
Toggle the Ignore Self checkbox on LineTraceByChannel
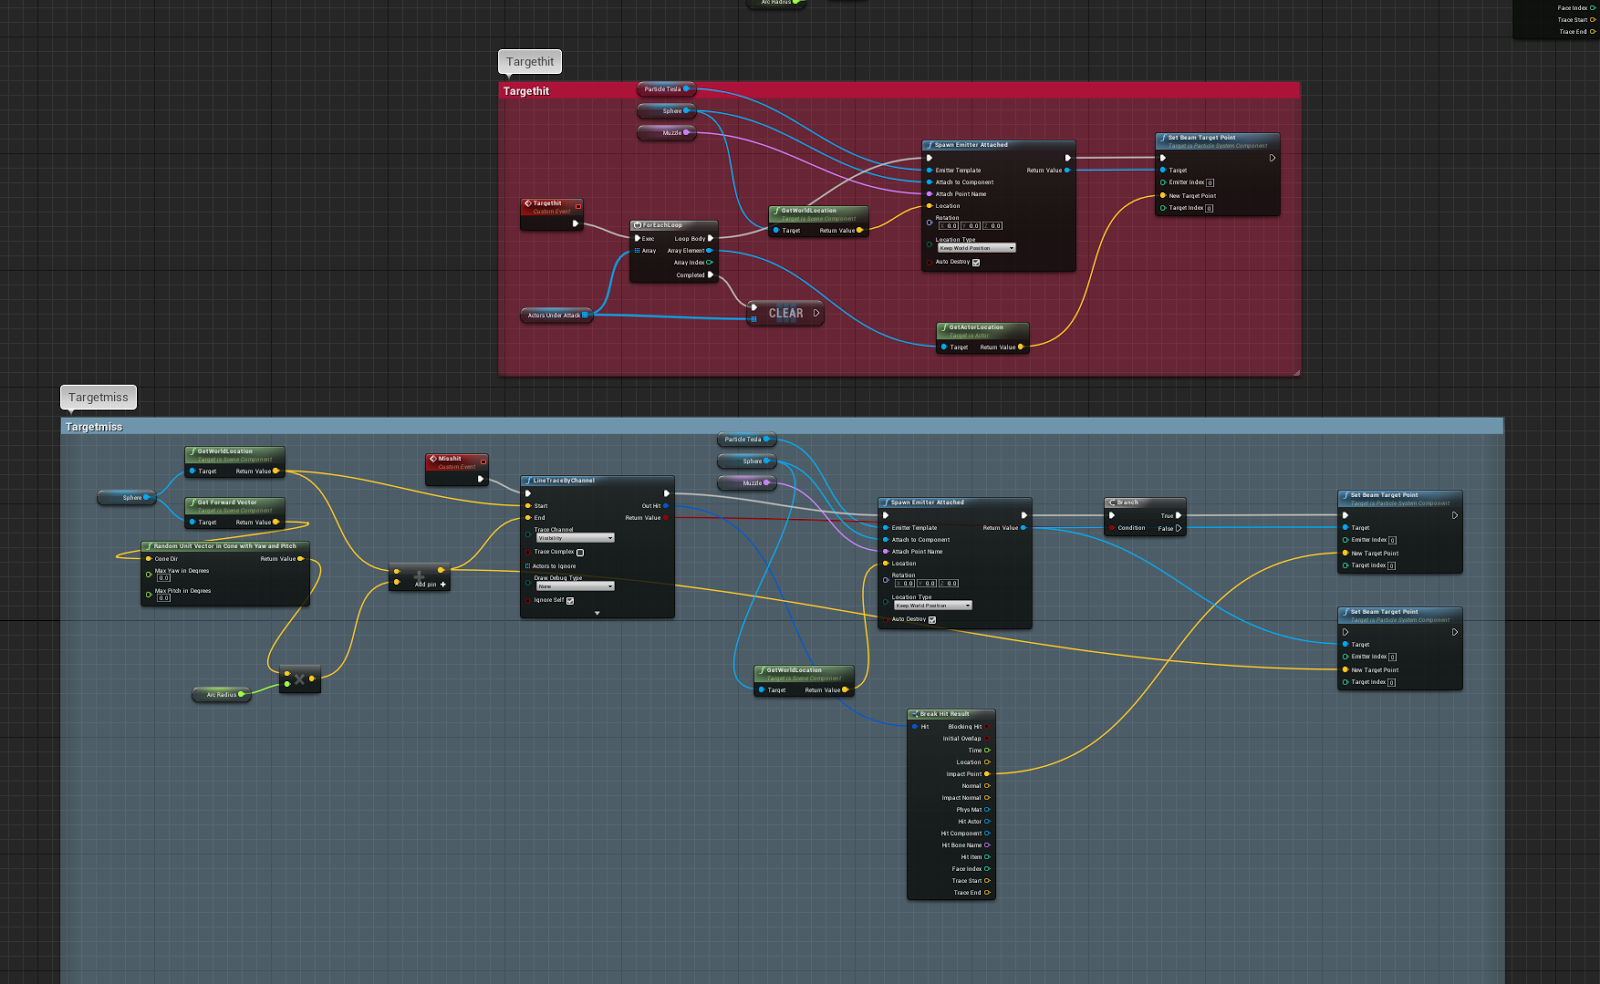[570, 601]
